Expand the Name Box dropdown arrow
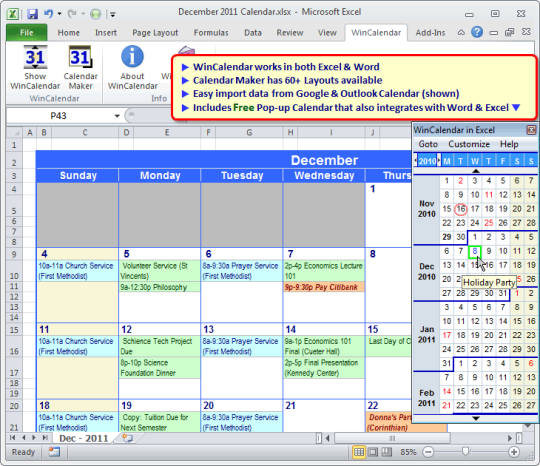 coord(117,116)
